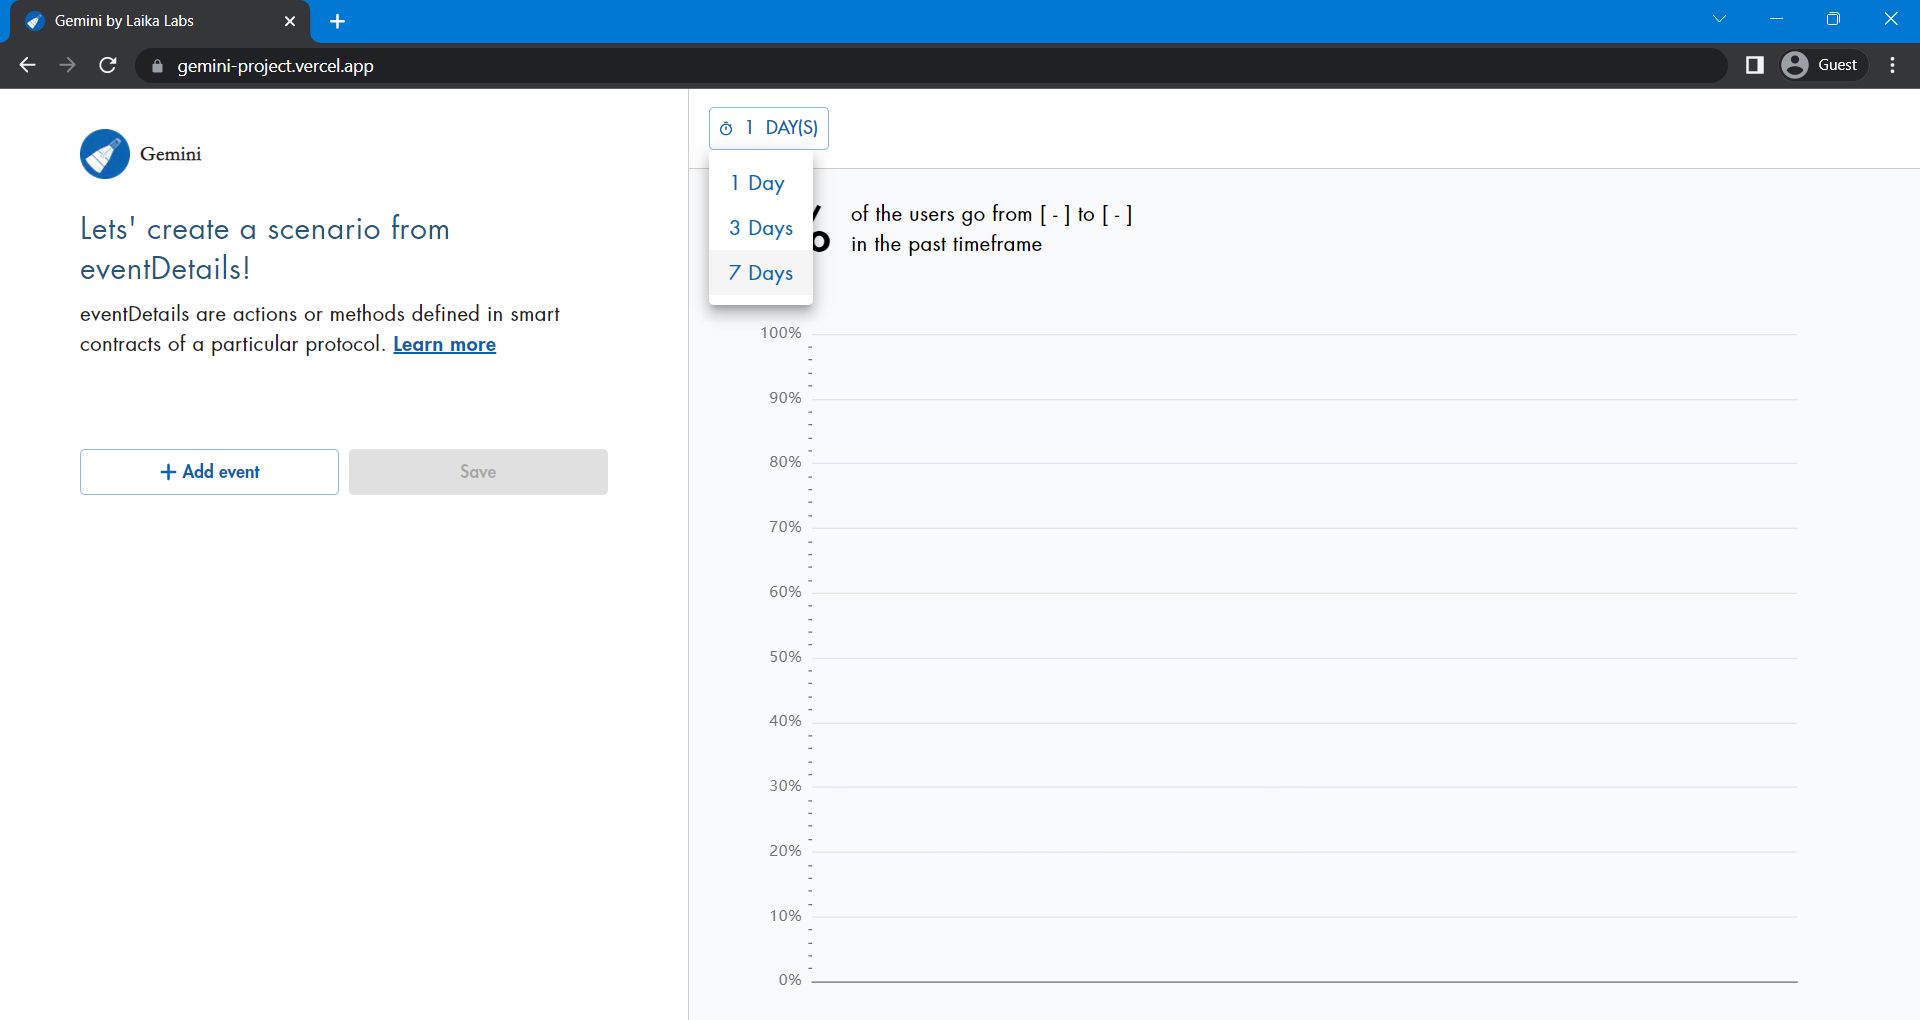Click the 20% axis label

pos(785,851)
